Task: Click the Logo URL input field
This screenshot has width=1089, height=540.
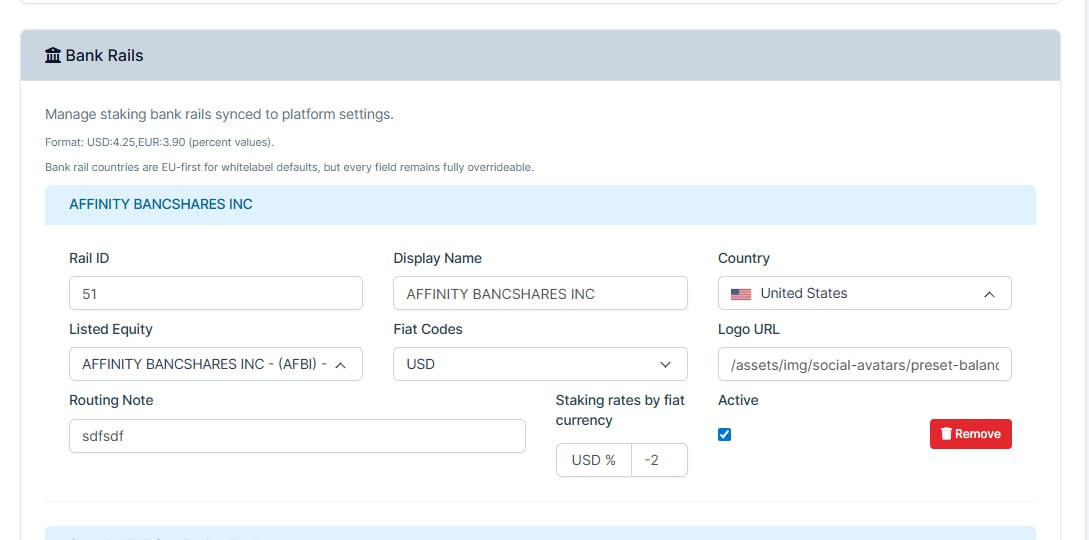Action: click(865, 364)
